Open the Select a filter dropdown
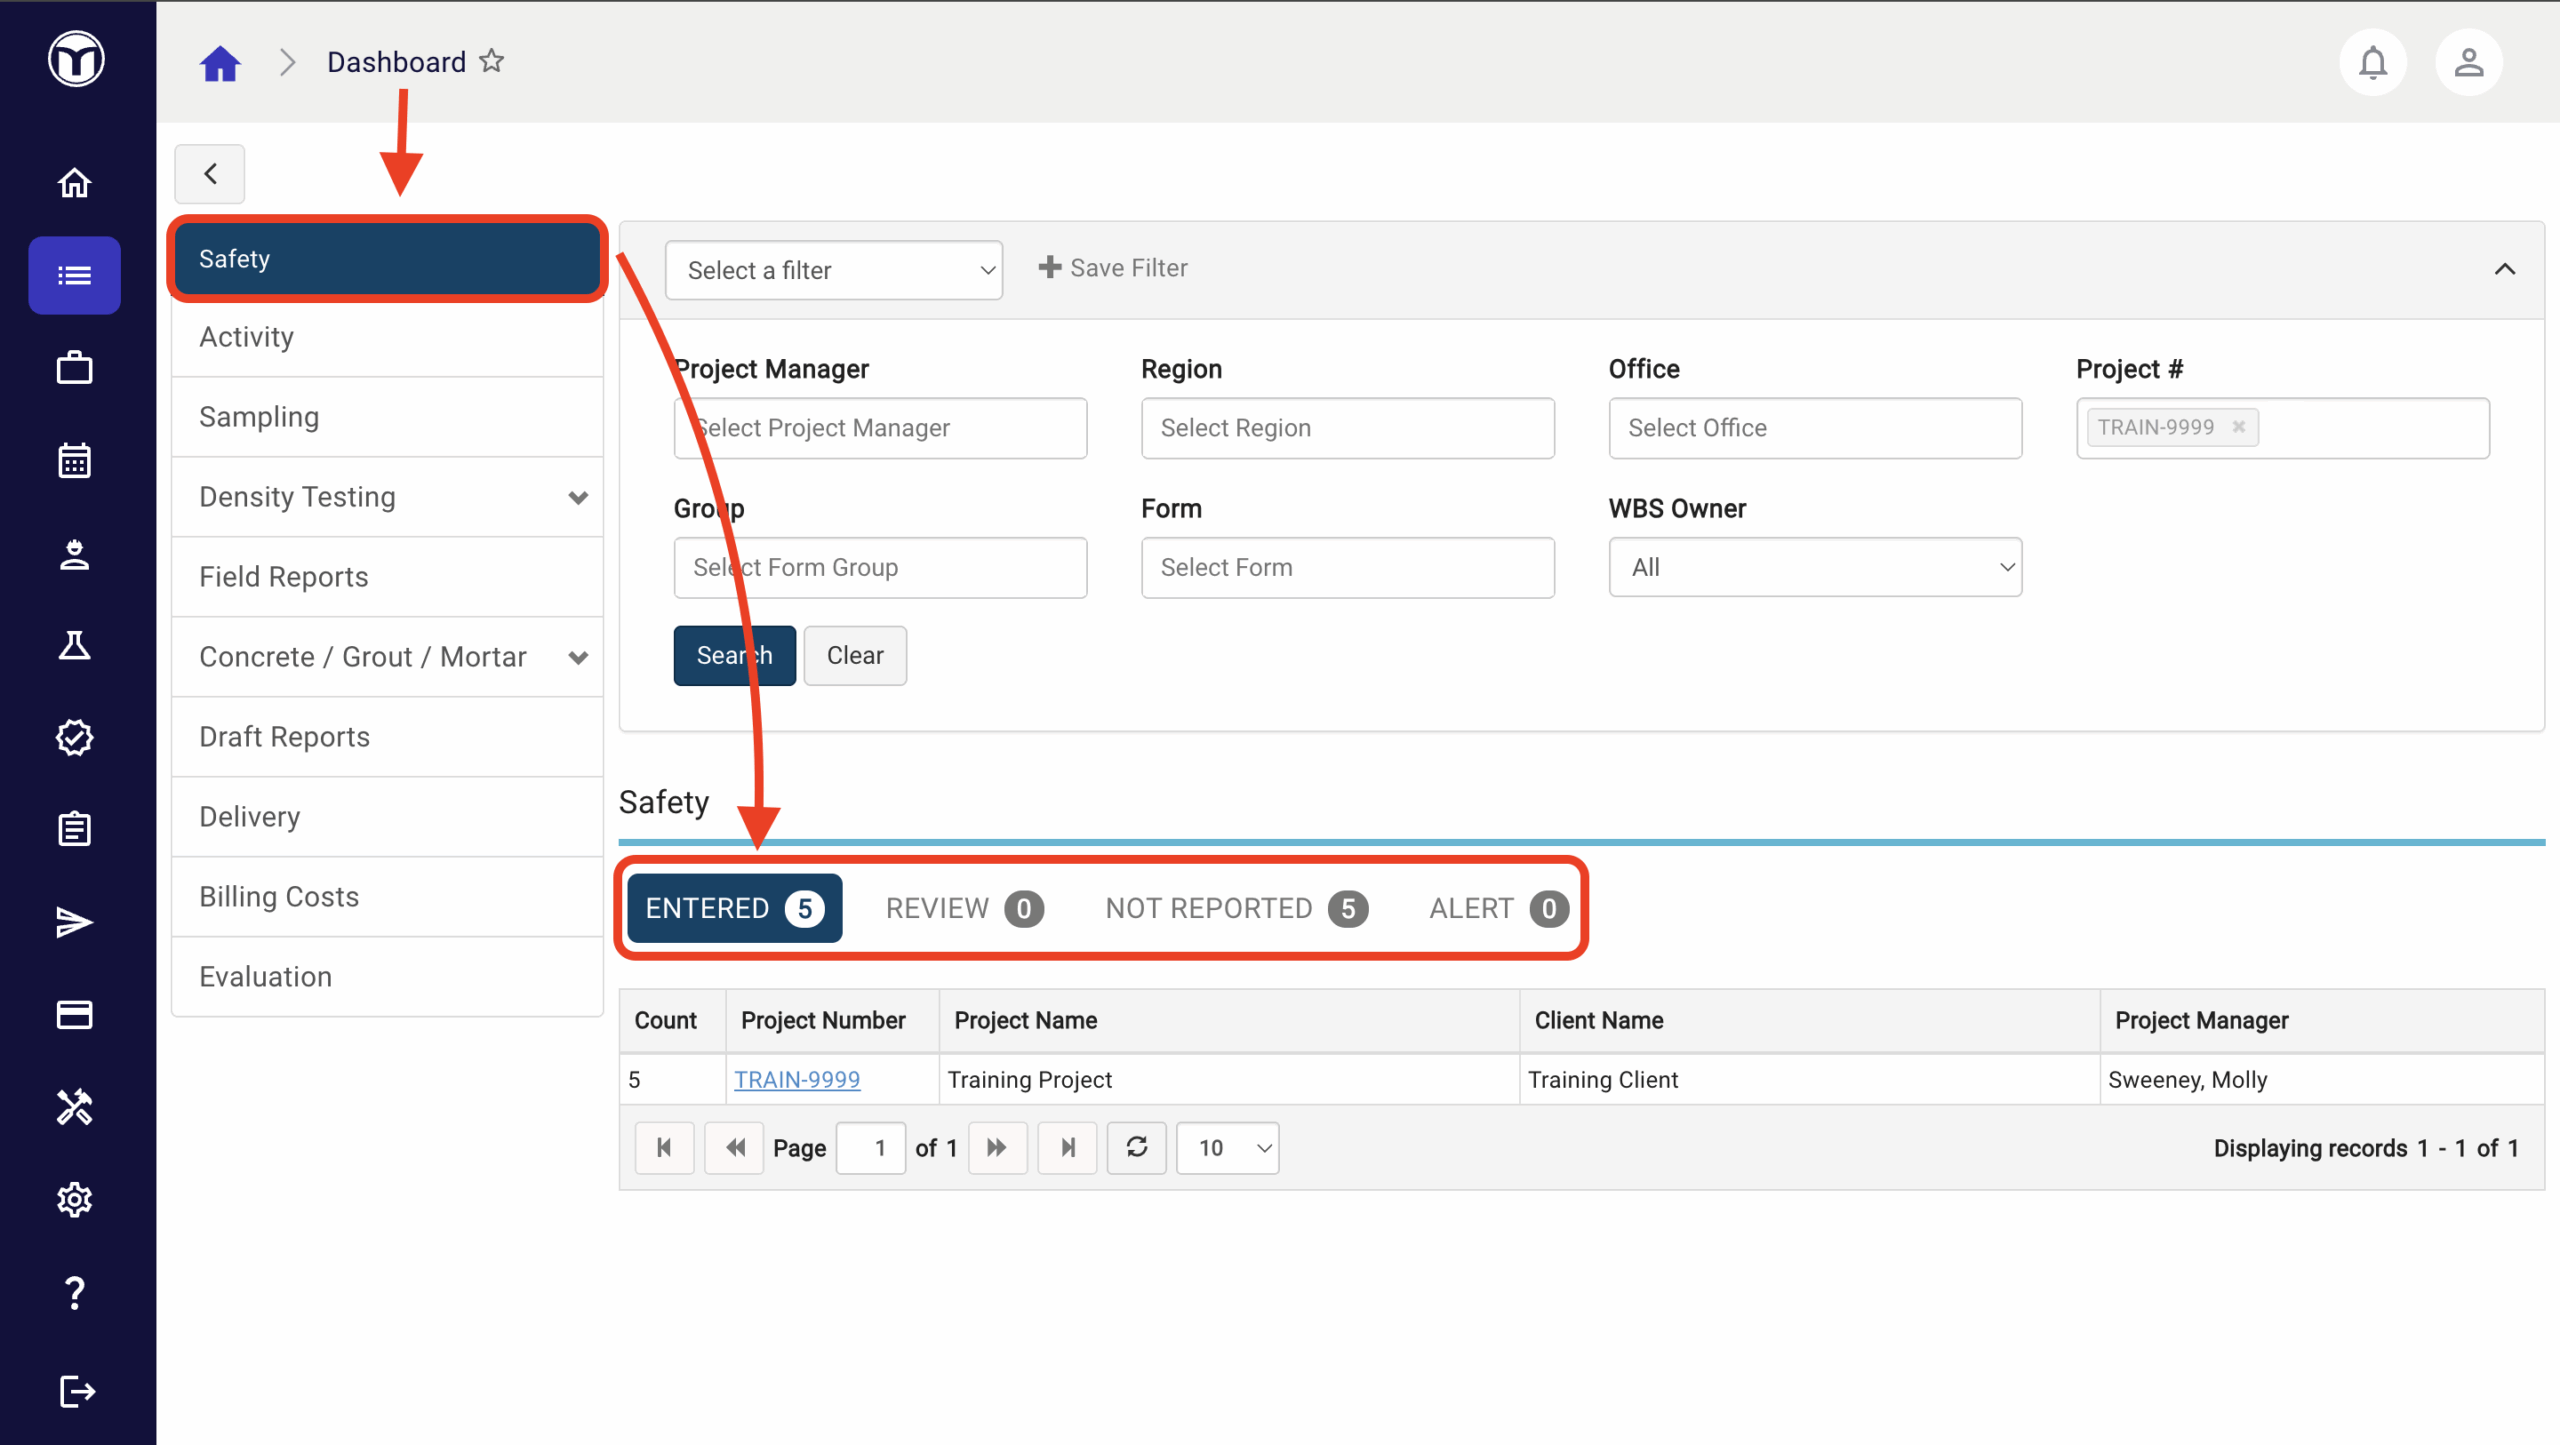Screen dimensions: 2560x1445 pyautogui.click(x=833, y=270)
